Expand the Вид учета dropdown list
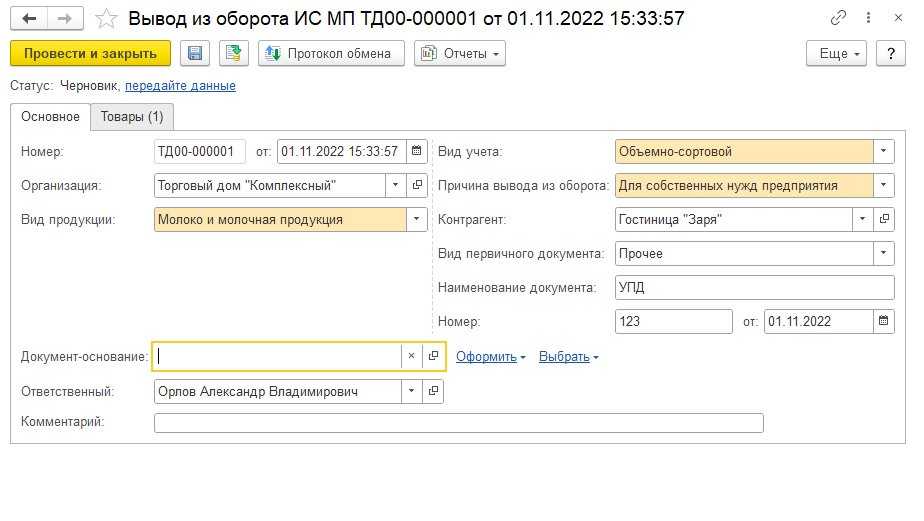The width and height of the screenshot is (924, 521). (x=884, y=152)
